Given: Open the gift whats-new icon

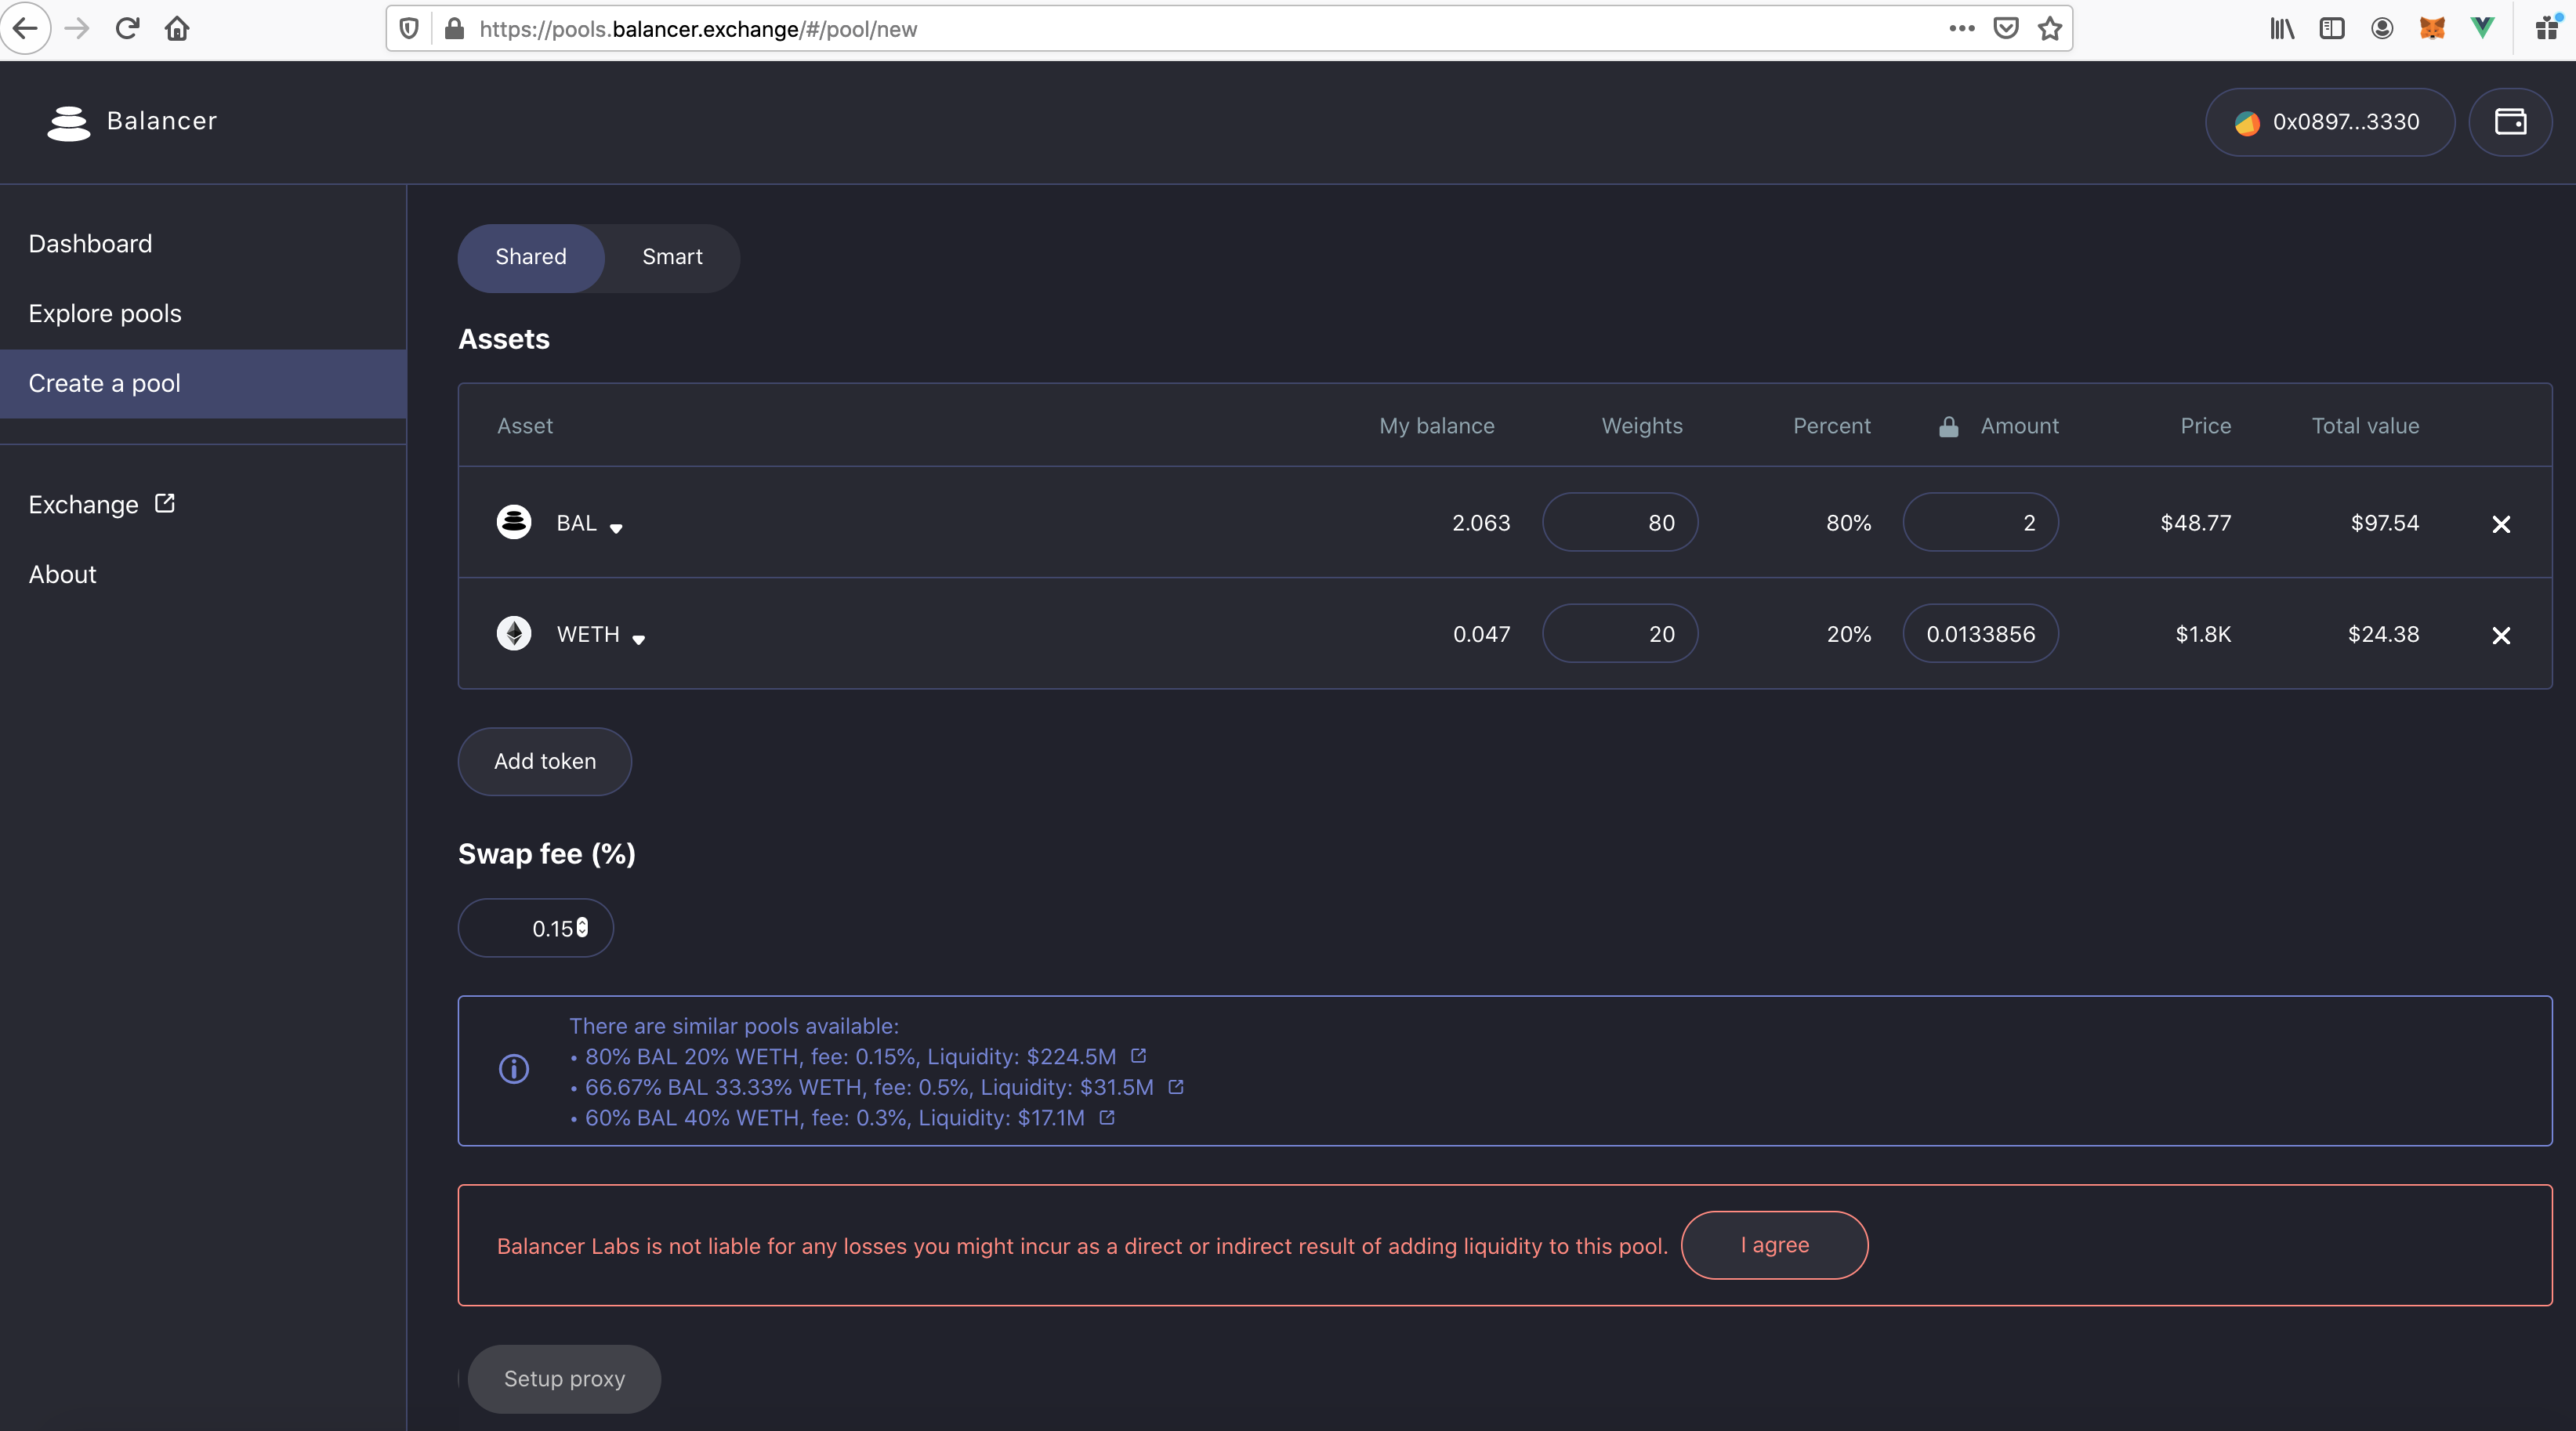Looking at the screenshot, I should [2548, 28].
